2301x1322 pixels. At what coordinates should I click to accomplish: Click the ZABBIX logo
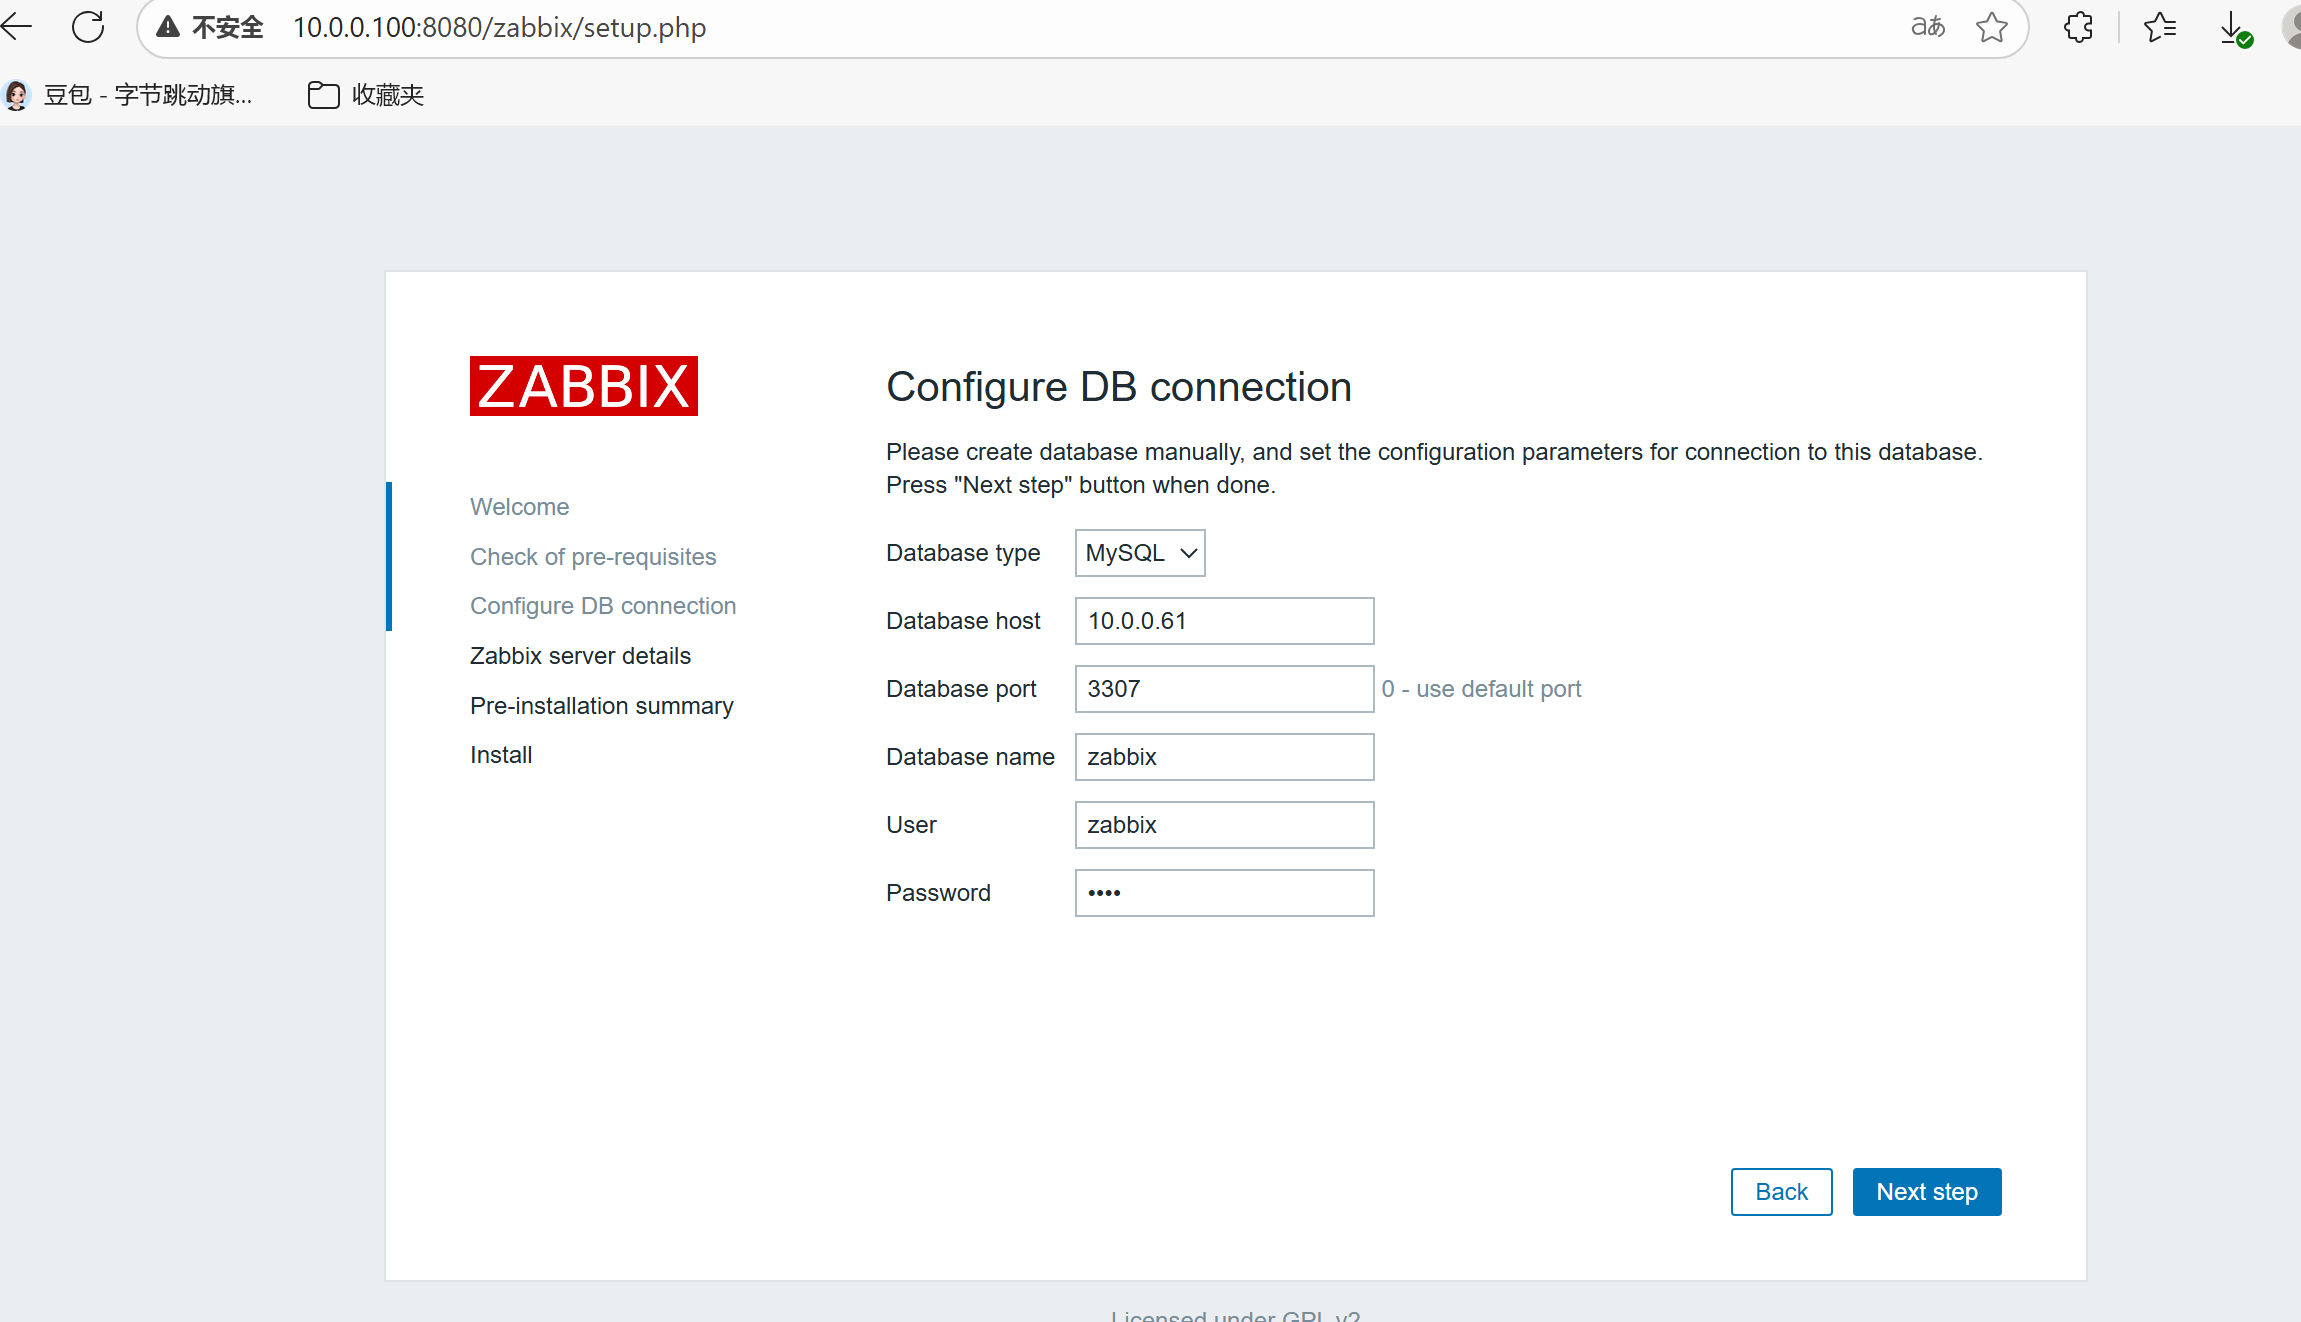coord(583,386)
